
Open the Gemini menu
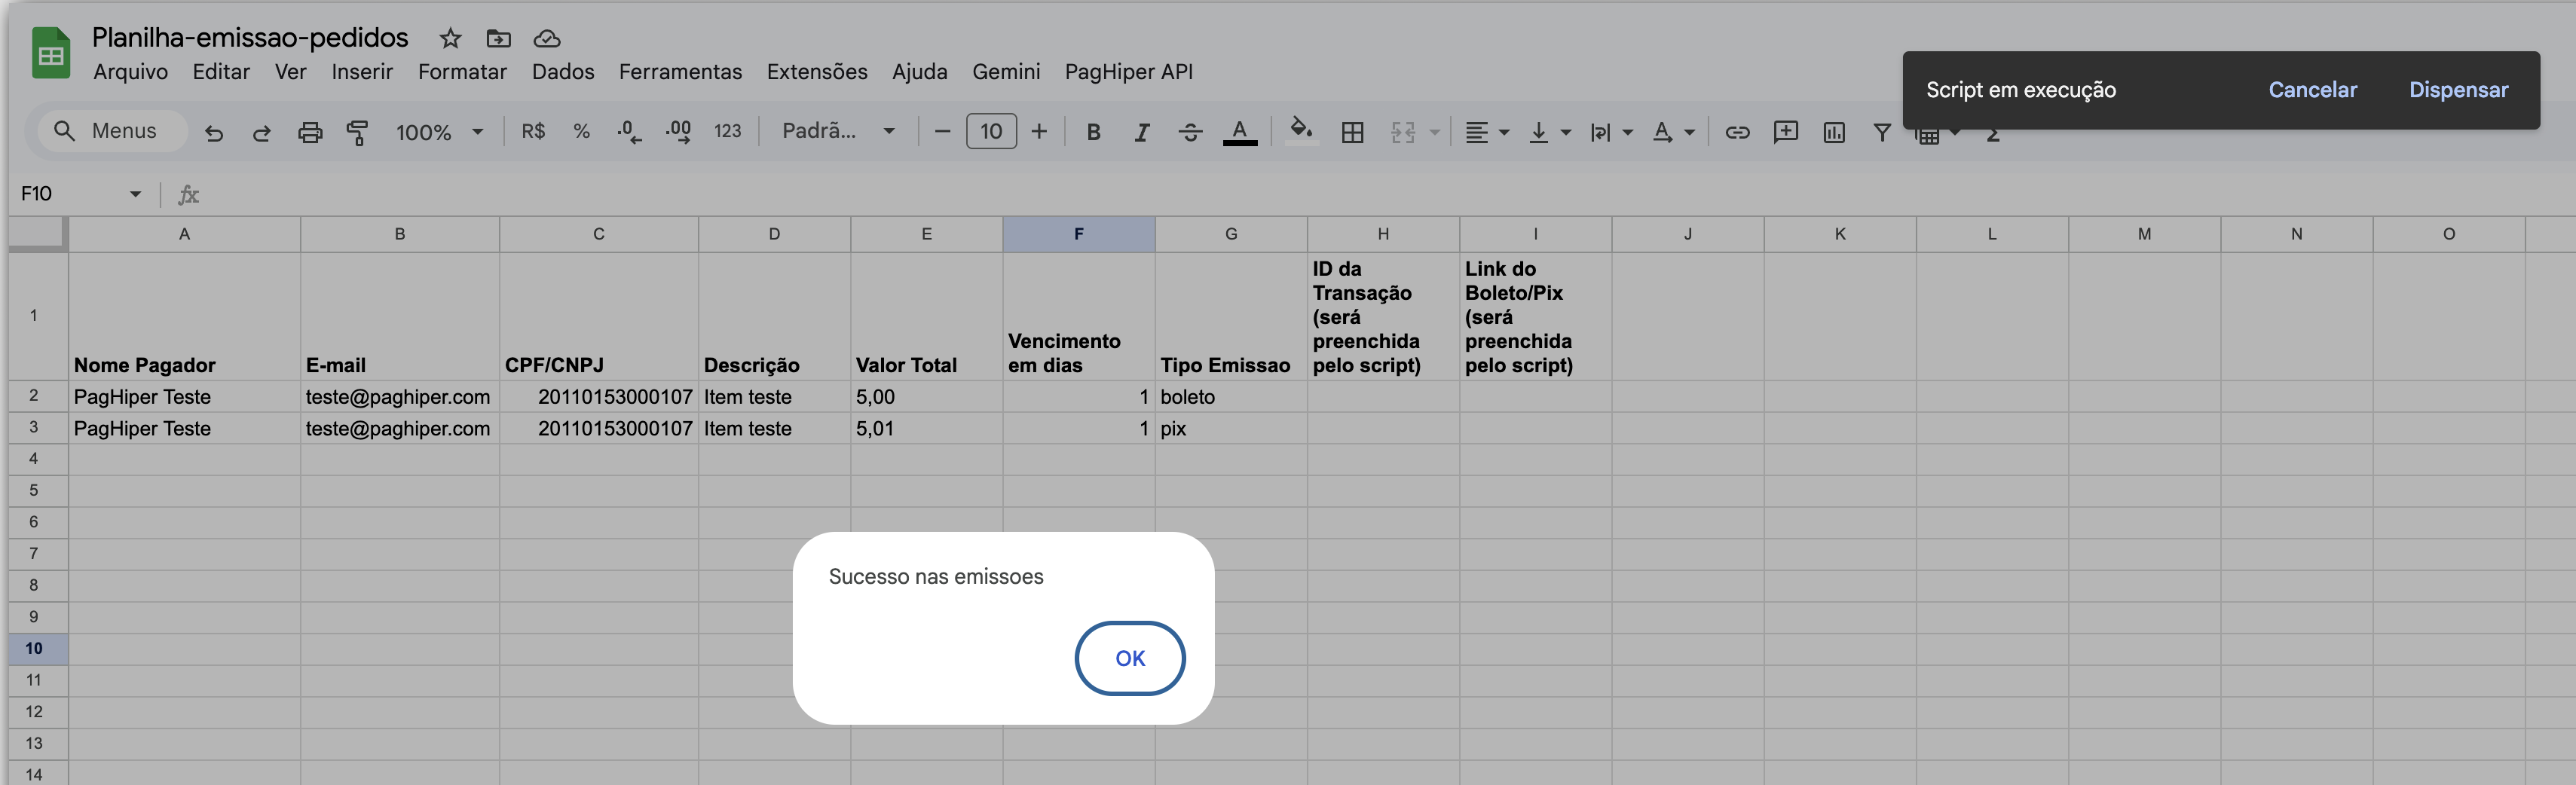coord(1006,72)
